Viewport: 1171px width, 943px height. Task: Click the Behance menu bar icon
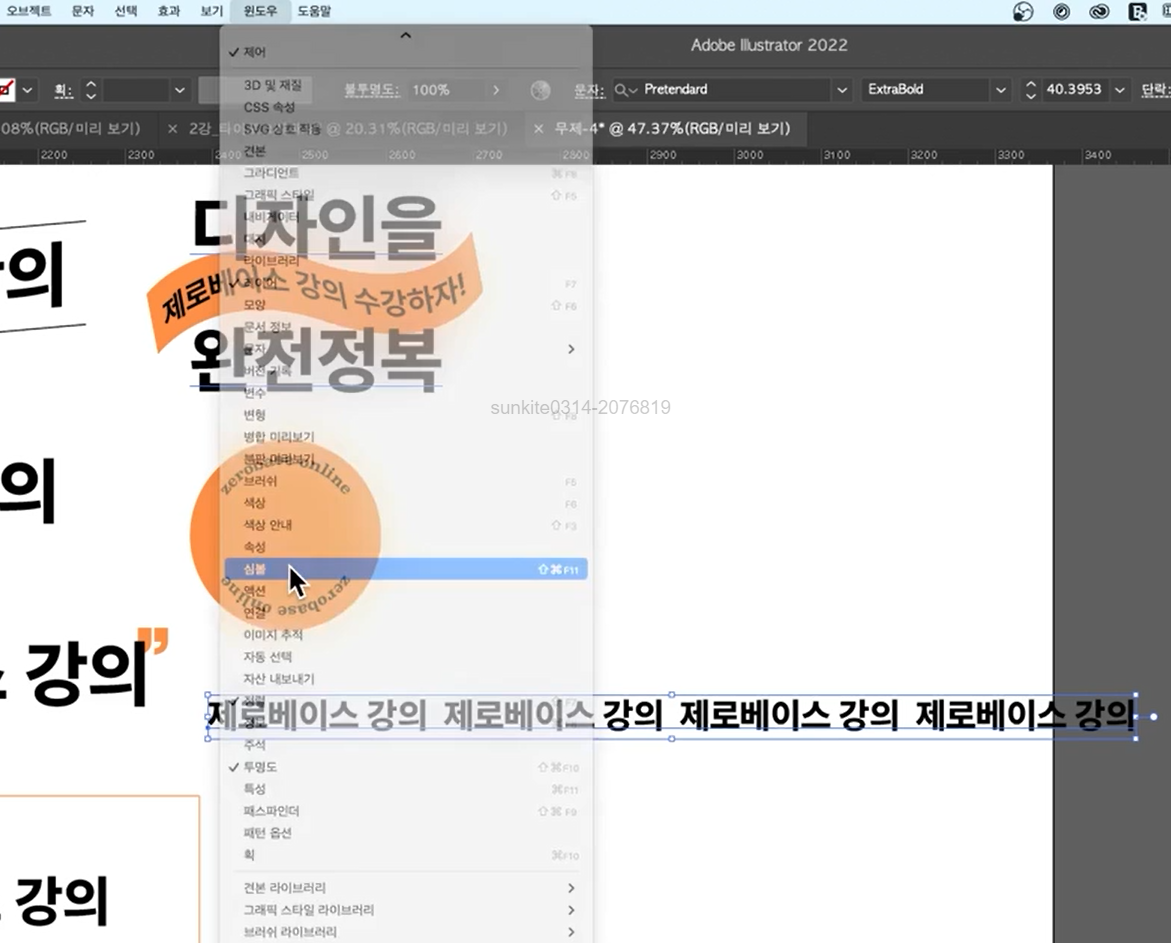coord(1137,11)
